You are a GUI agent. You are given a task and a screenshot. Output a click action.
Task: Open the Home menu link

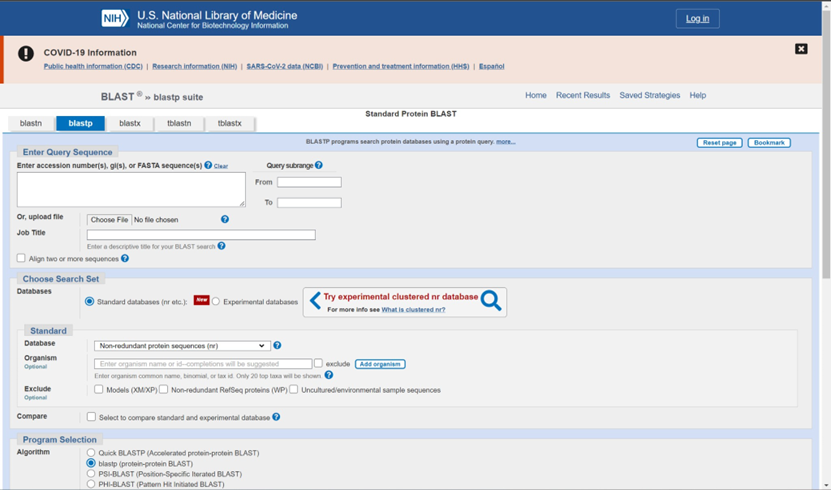coord(536,95)
